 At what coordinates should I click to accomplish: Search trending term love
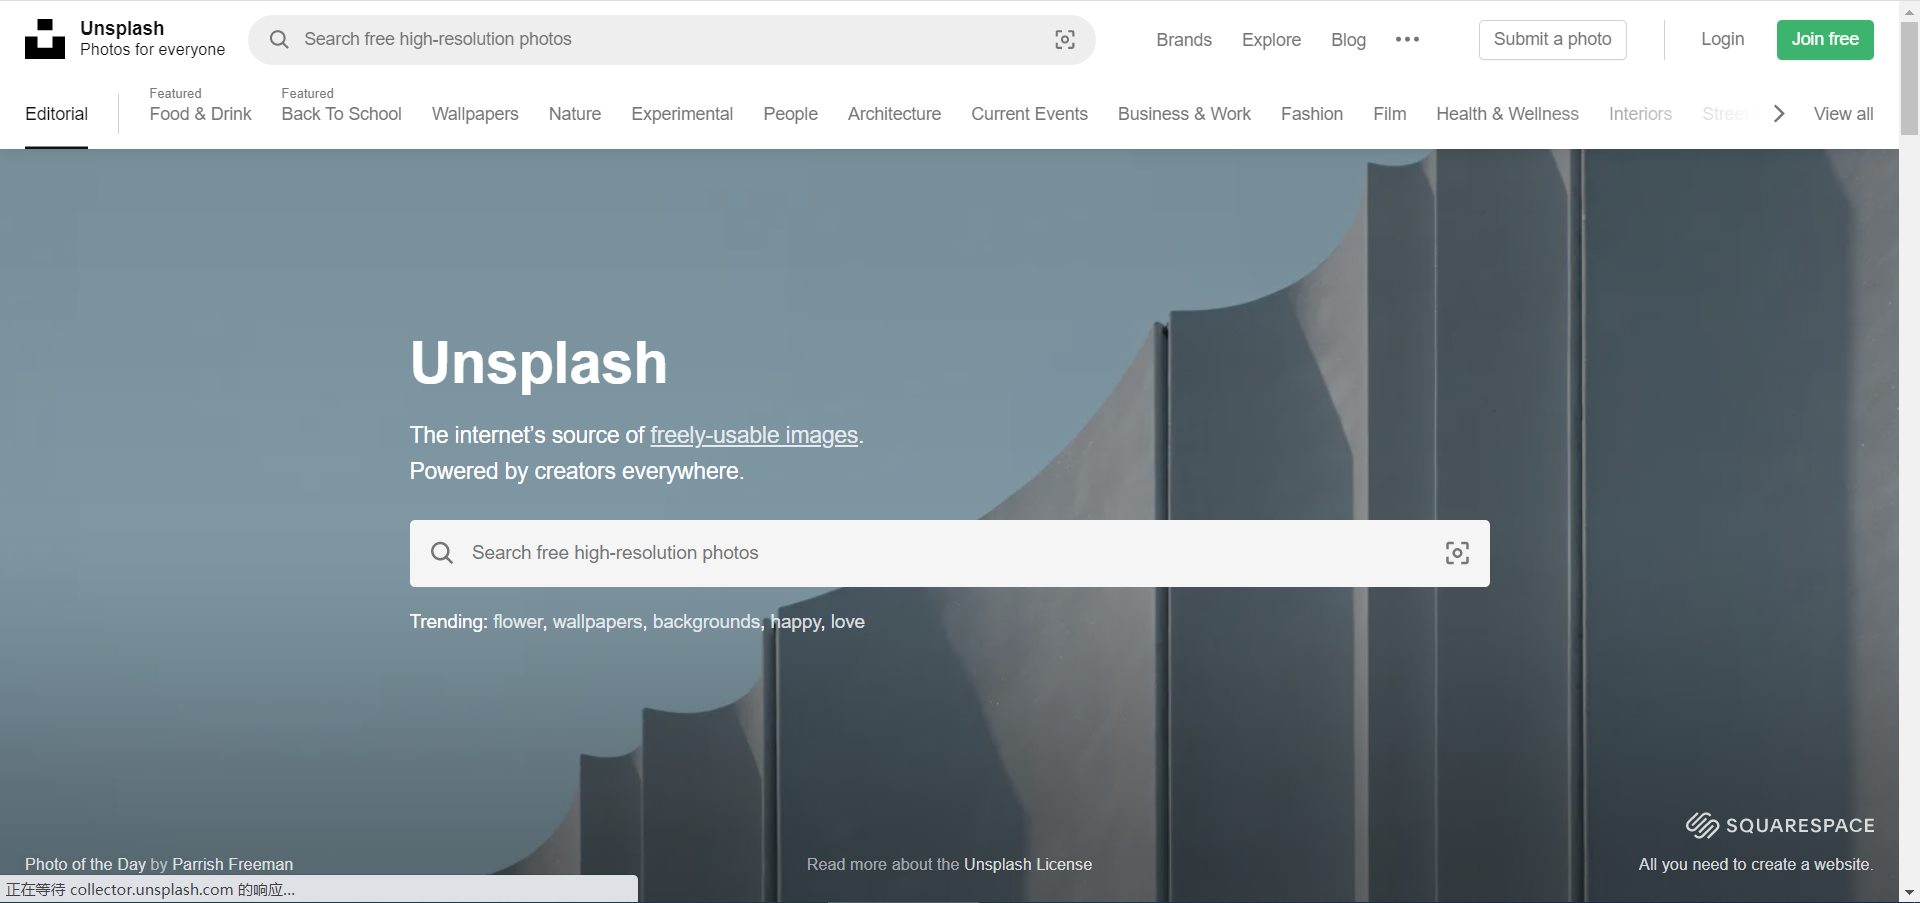[848, 621]
